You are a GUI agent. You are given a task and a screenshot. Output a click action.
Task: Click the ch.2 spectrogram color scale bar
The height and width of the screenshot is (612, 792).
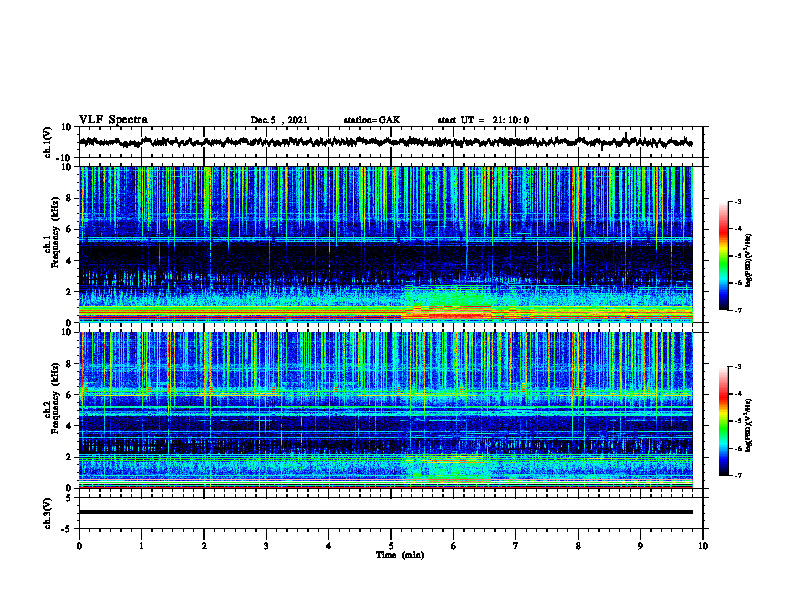pyautogui.click(x=723, y=421)
